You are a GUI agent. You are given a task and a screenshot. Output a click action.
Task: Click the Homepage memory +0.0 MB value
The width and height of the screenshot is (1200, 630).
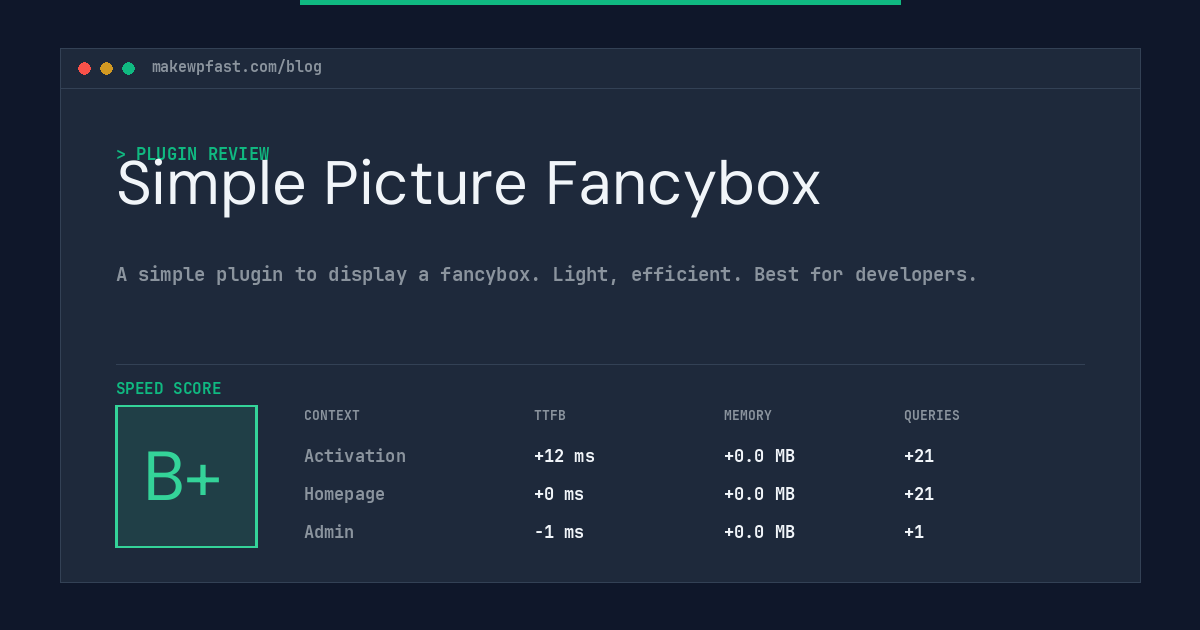pos(759,494)
